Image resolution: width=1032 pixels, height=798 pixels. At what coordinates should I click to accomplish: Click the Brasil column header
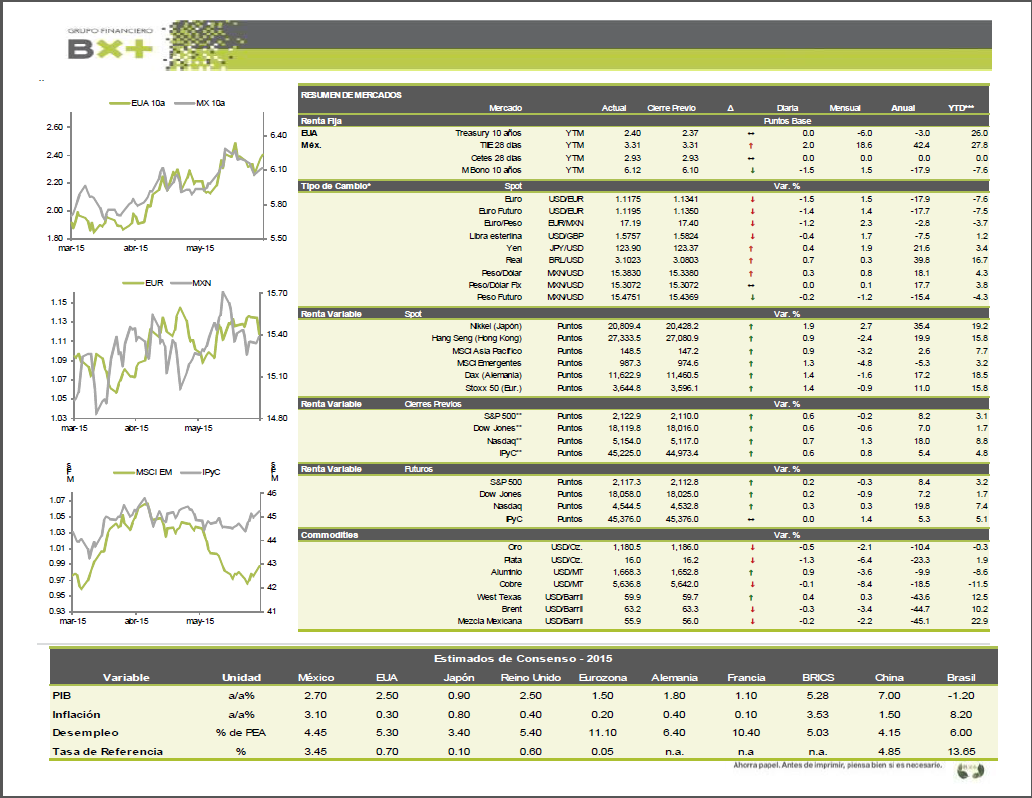tap(961, 678)
